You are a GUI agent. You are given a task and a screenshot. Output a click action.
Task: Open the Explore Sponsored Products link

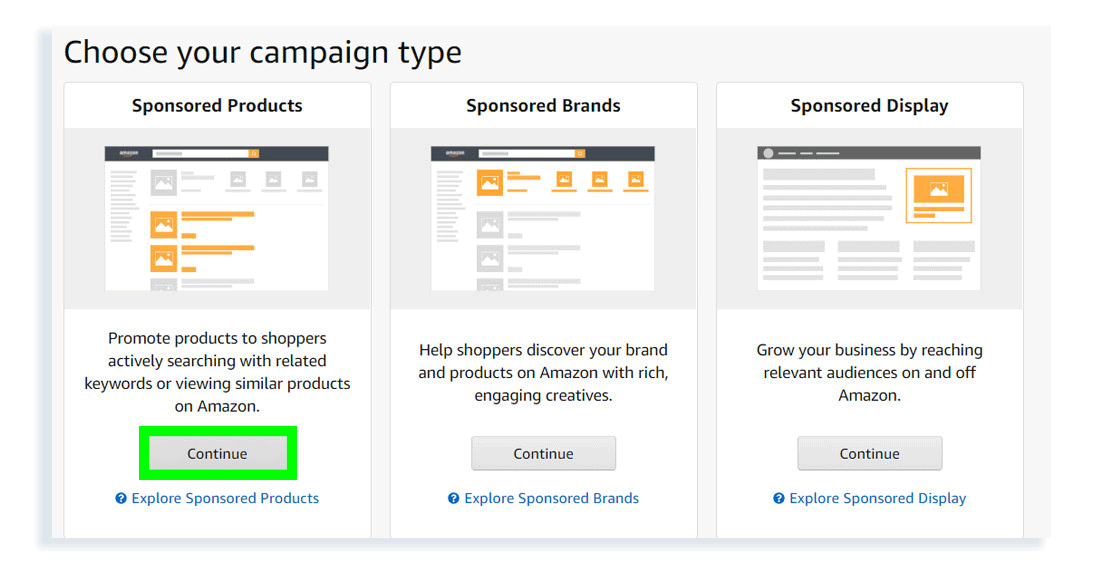(x=225, y=498)
